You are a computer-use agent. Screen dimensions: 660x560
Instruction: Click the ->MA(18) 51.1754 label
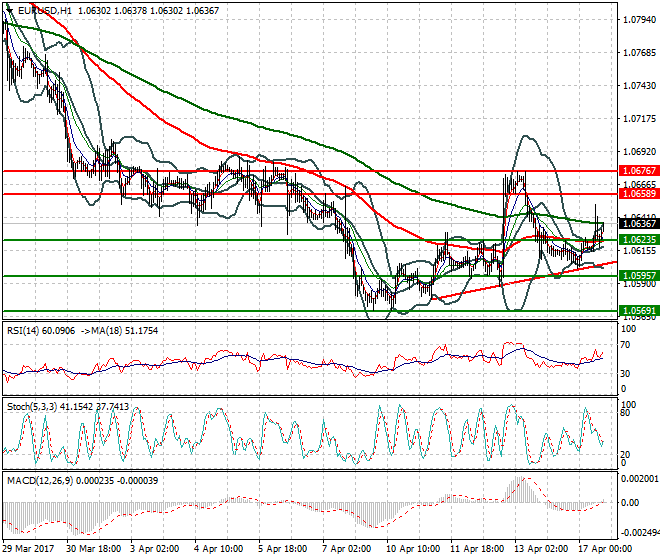coord(119,331)
